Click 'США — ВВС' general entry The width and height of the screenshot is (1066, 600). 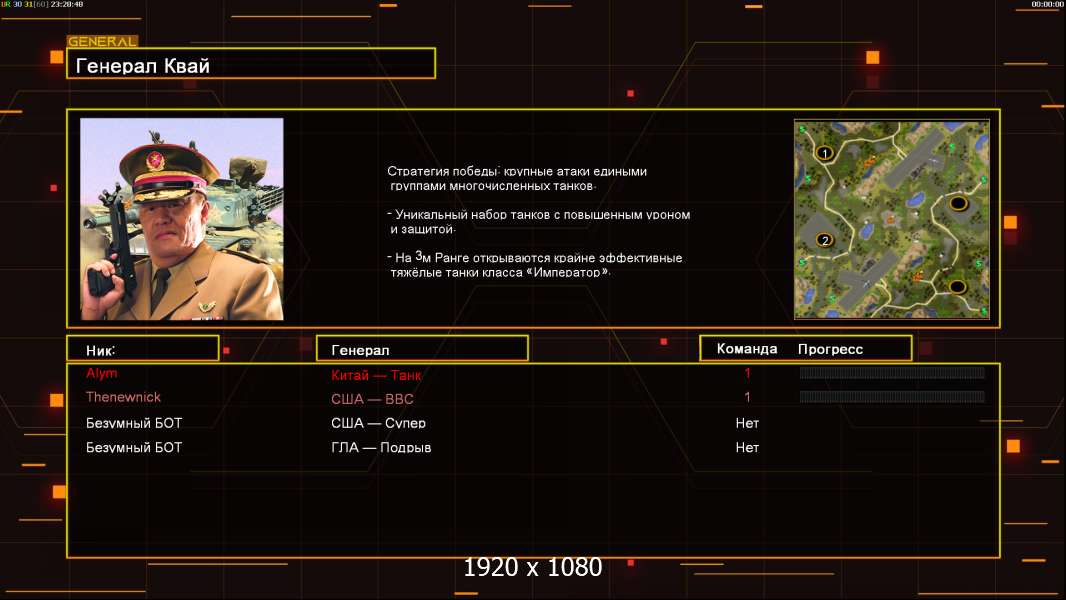(x=372, y=398)
